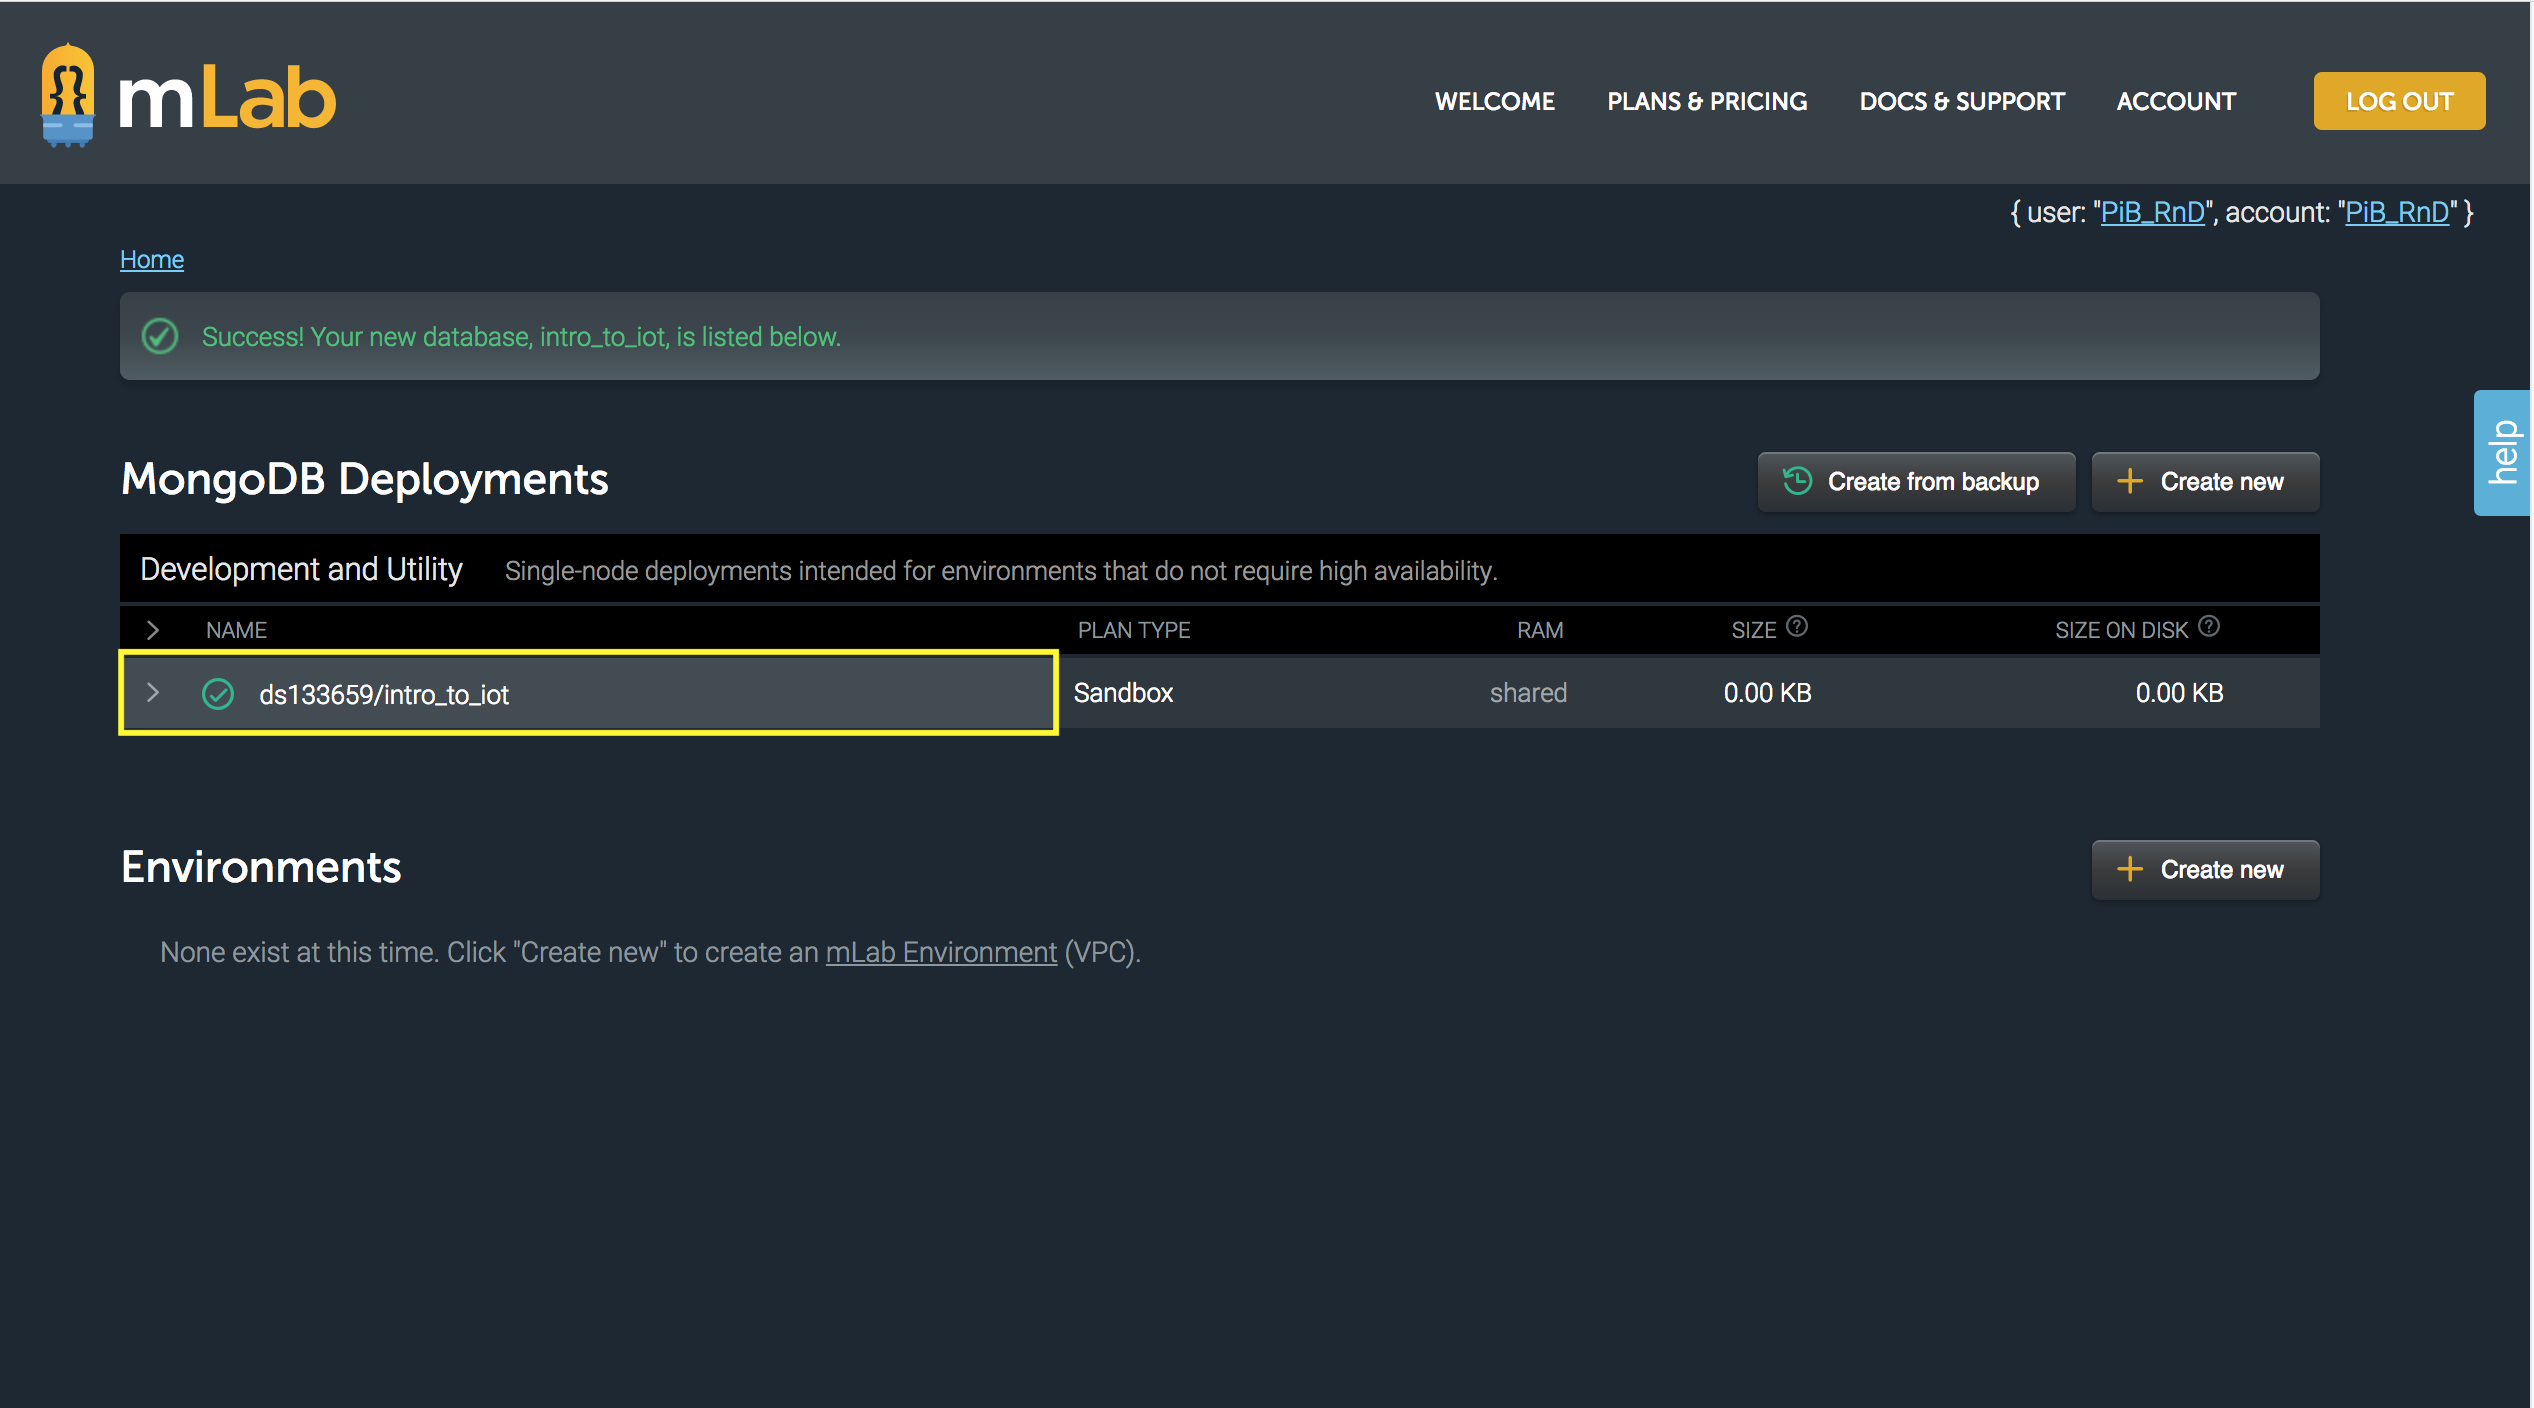The height and width of the screenshot is (1408, 2534).
Task: Click the backup clock icon
Action: coord(1797,481)
